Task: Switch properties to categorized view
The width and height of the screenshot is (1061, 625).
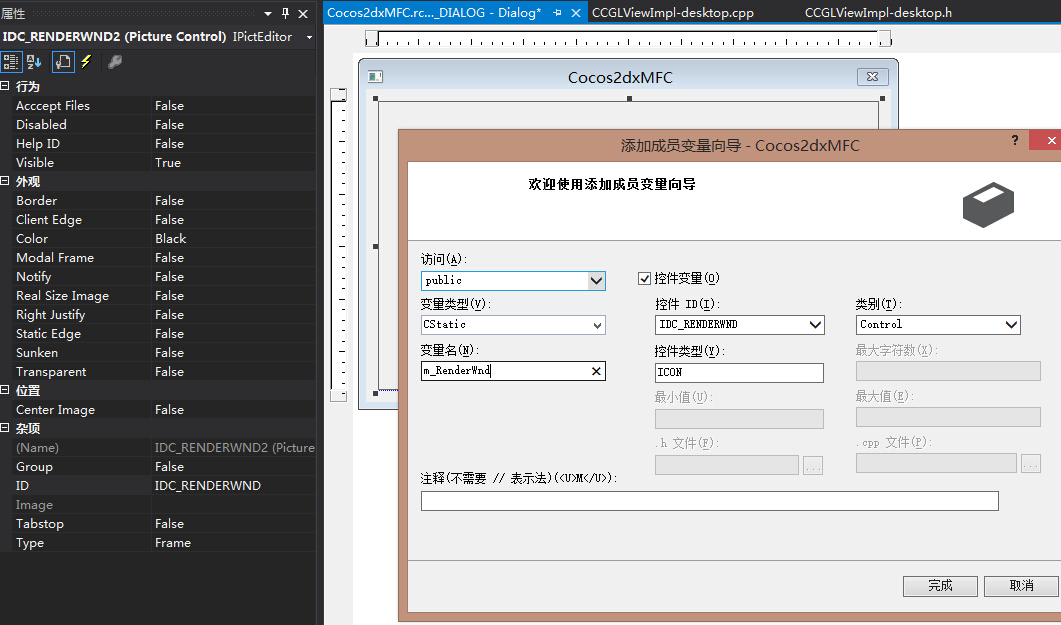Action: point(11,62)
